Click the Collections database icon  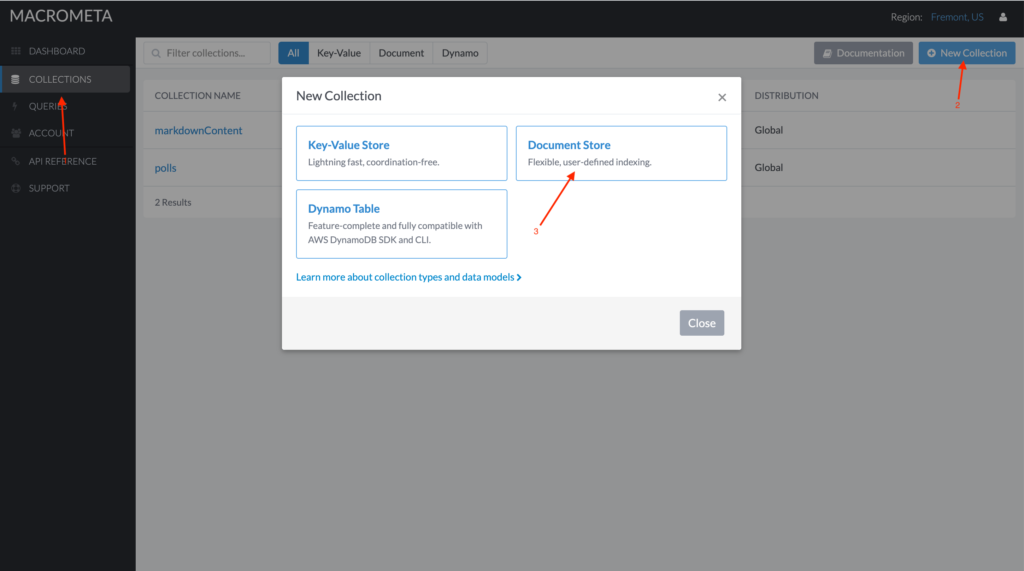[16, 79]
